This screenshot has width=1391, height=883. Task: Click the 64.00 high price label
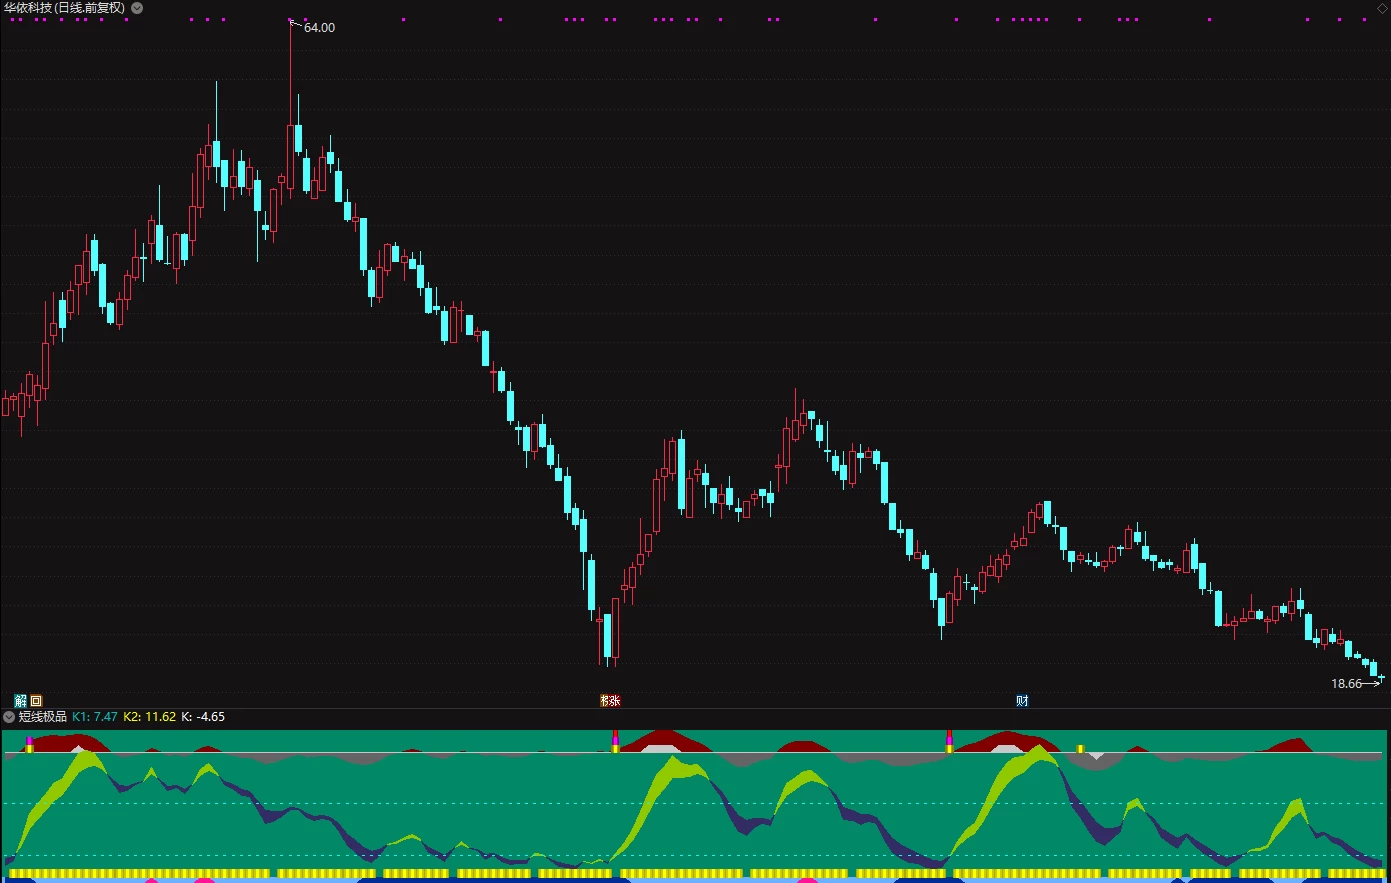[319, 28]
